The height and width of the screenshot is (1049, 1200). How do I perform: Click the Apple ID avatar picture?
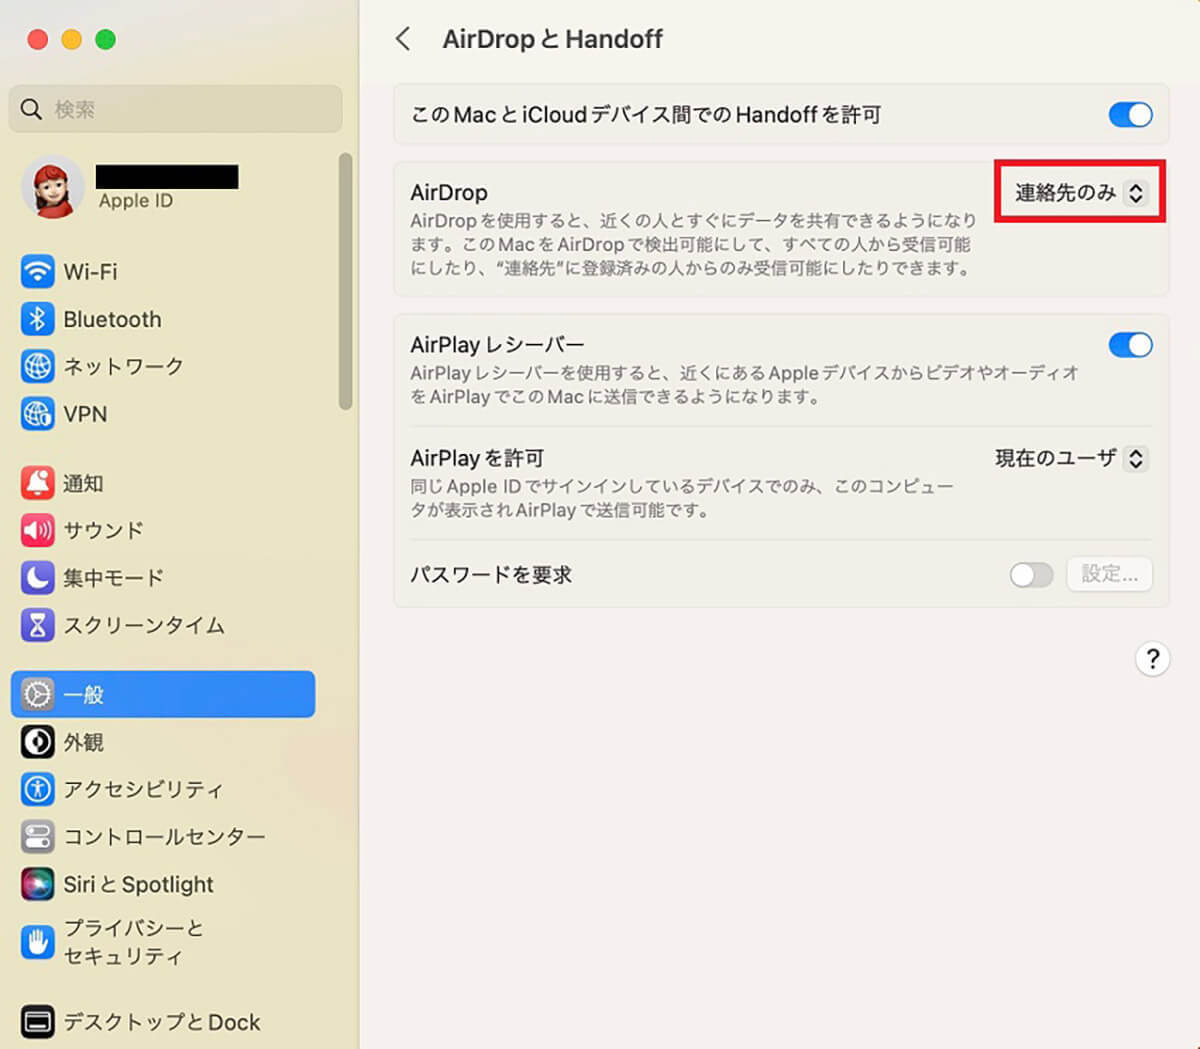point(53,187)
